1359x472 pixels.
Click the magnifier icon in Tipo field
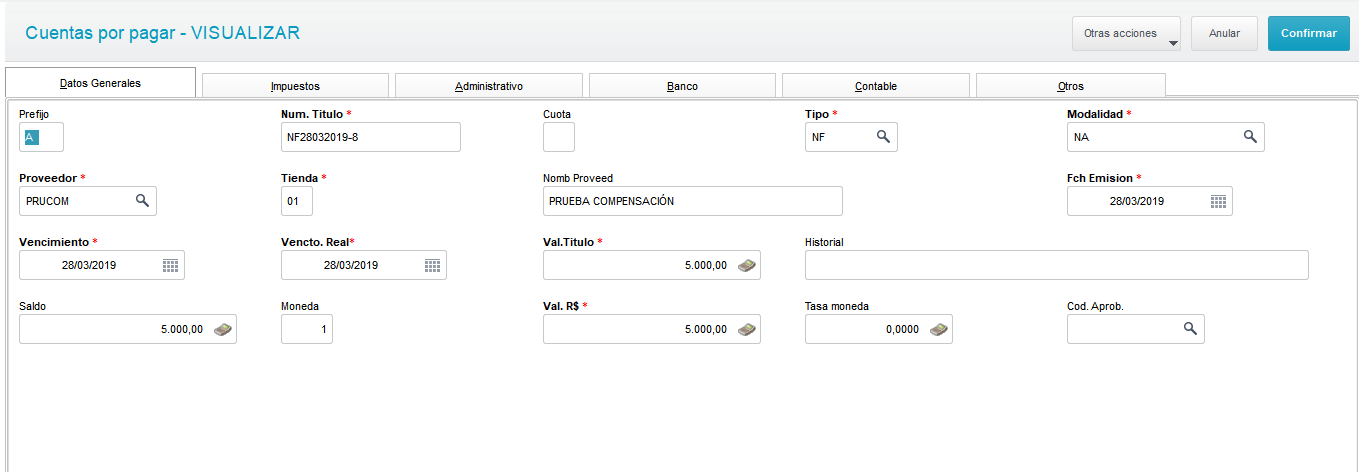tap(883, 136)
